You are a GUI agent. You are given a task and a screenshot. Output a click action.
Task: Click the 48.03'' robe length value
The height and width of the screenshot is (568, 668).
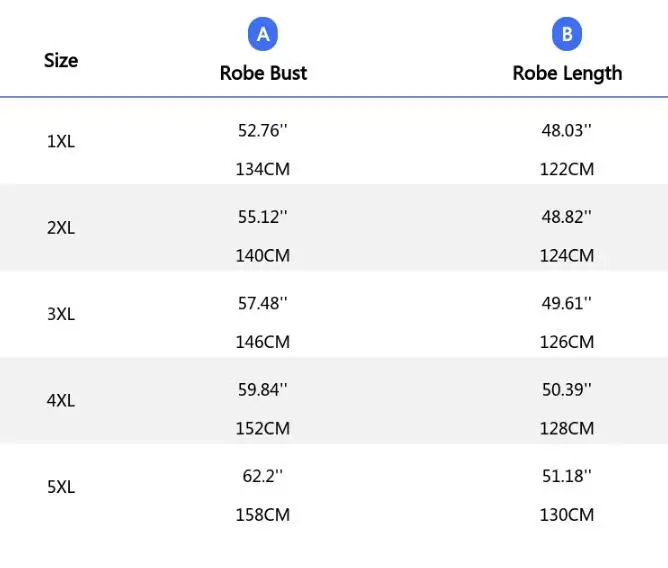coord(567,130)
